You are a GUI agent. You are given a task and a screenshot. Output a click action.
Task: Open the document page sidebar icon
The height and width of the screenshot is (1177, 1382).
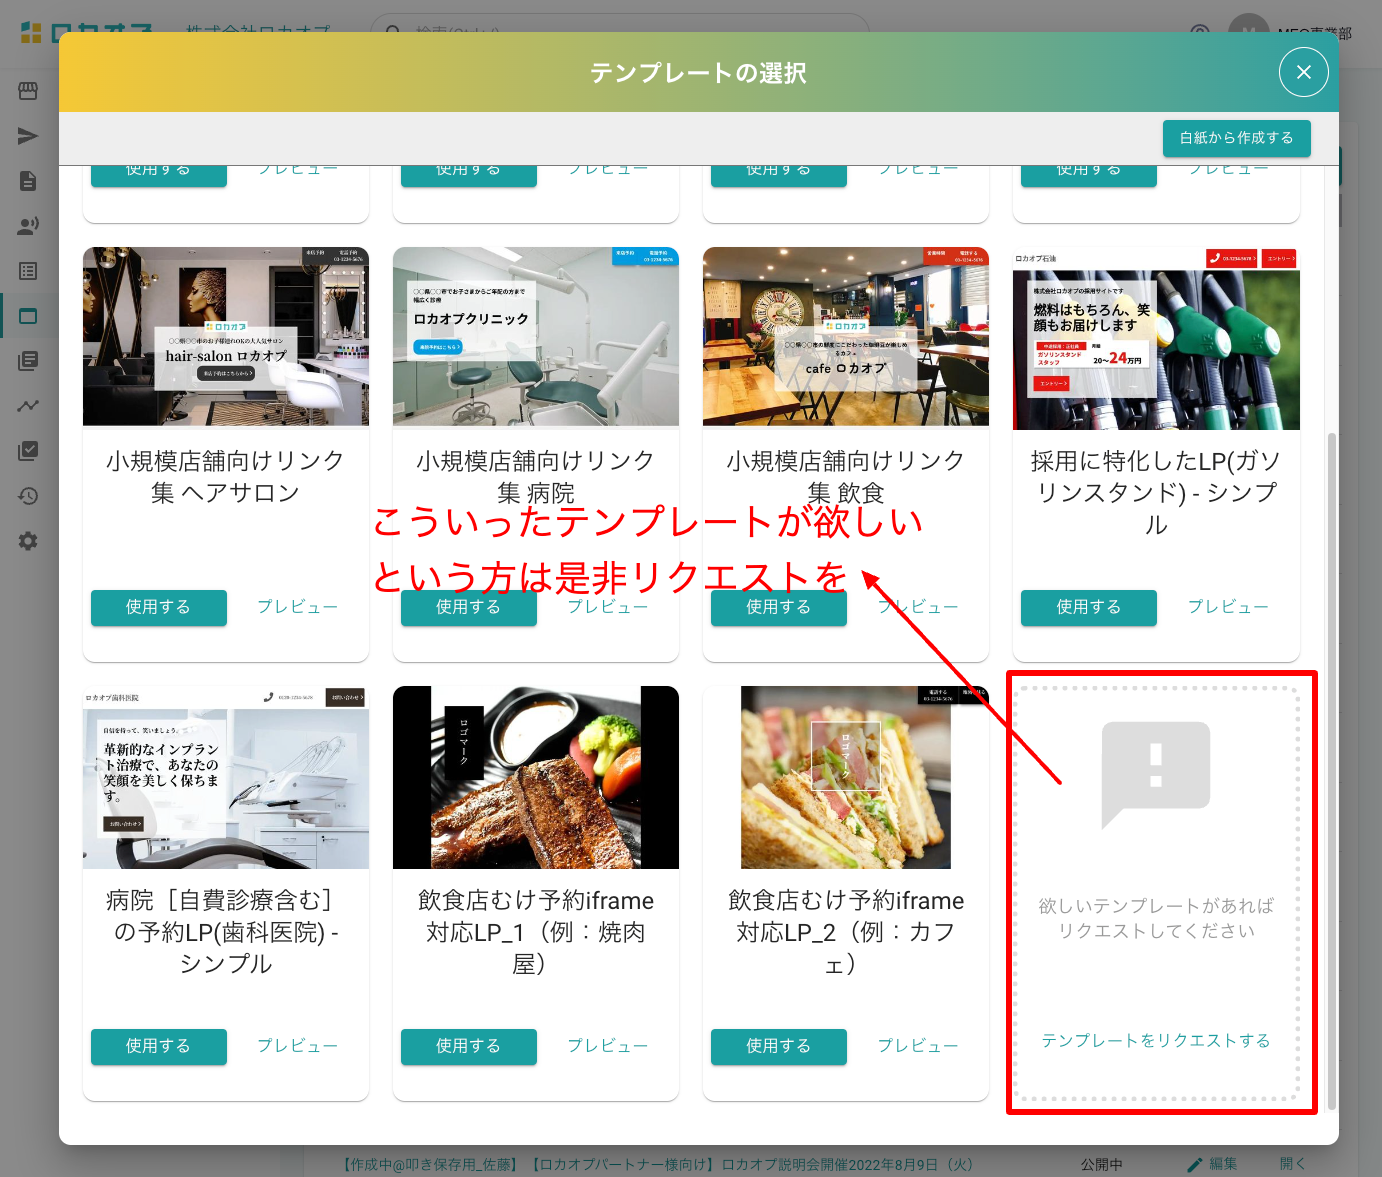pos(28,181)
